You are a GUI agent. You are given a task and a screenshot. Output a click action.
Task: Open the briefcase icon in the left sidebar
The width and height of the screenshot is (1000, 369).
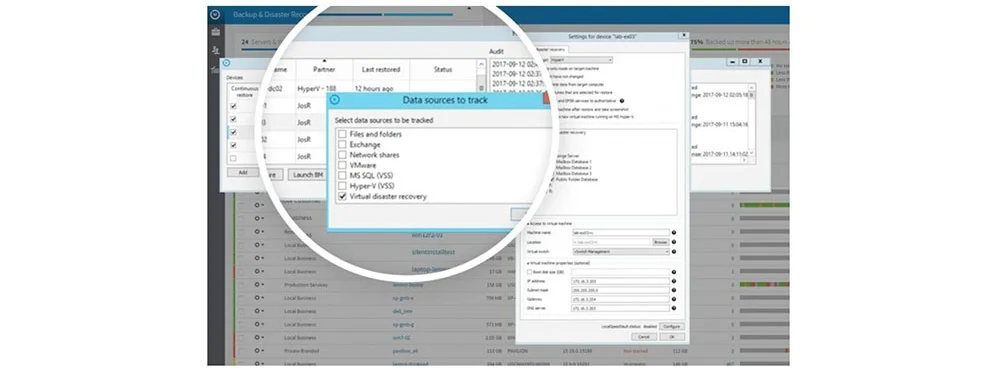click(216, 32)
